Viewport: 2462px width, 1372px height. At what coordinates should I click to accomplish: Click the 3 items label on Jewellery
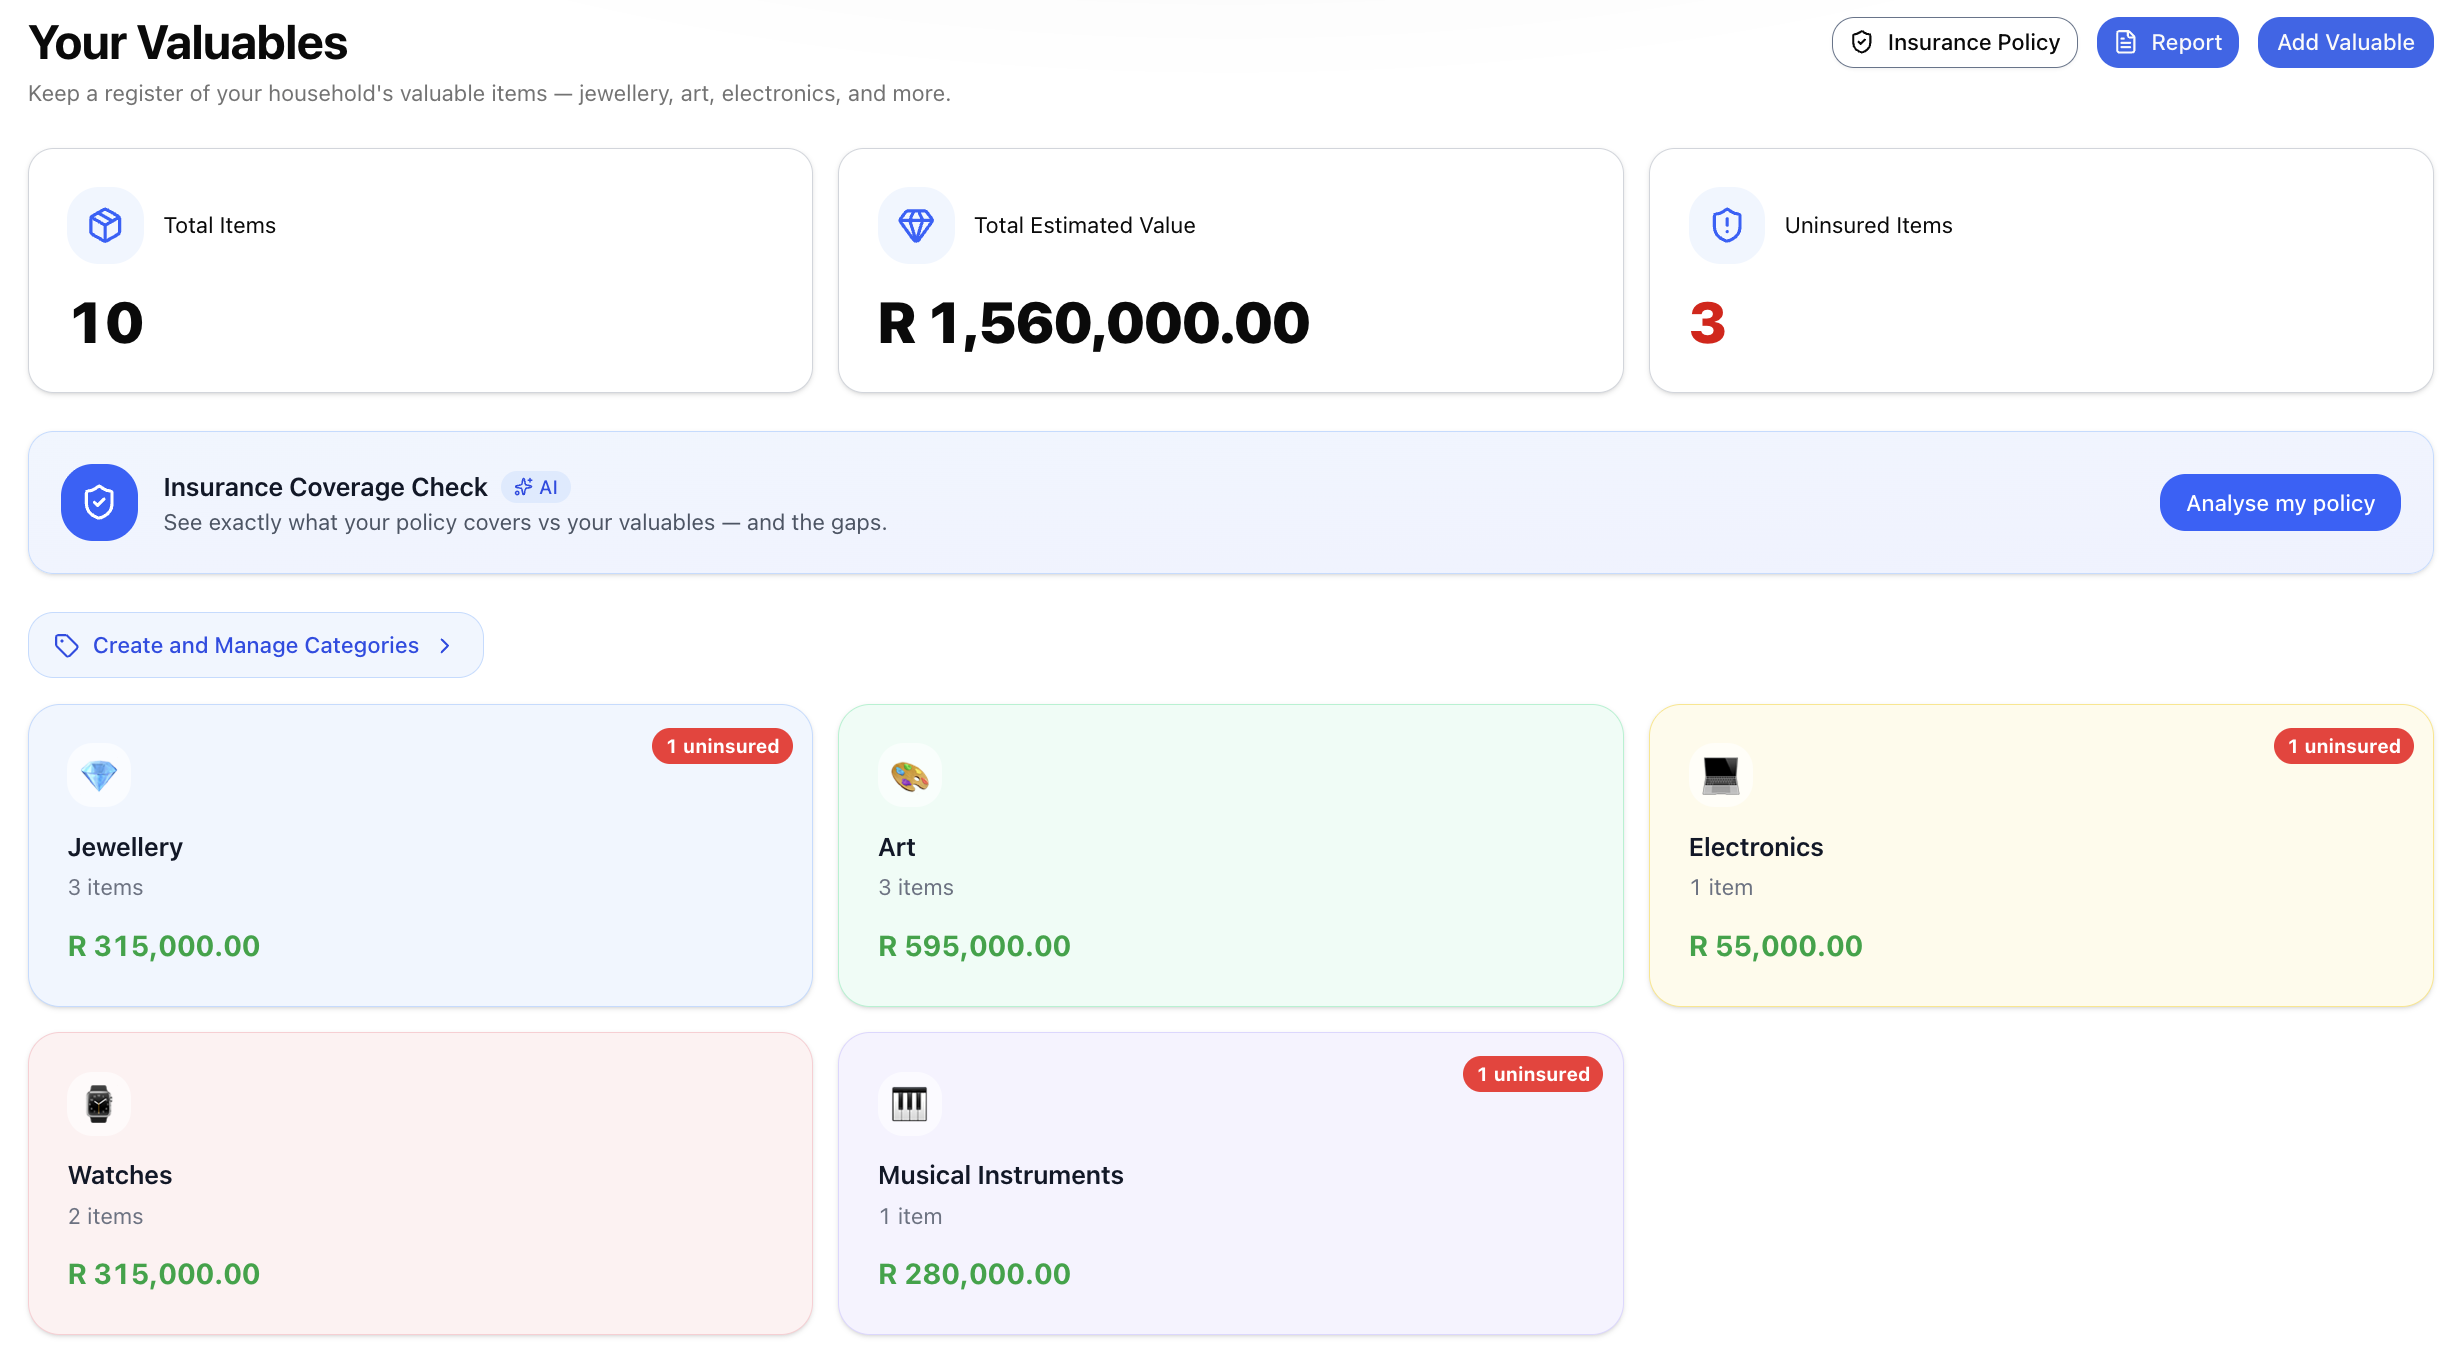point(105,887)
